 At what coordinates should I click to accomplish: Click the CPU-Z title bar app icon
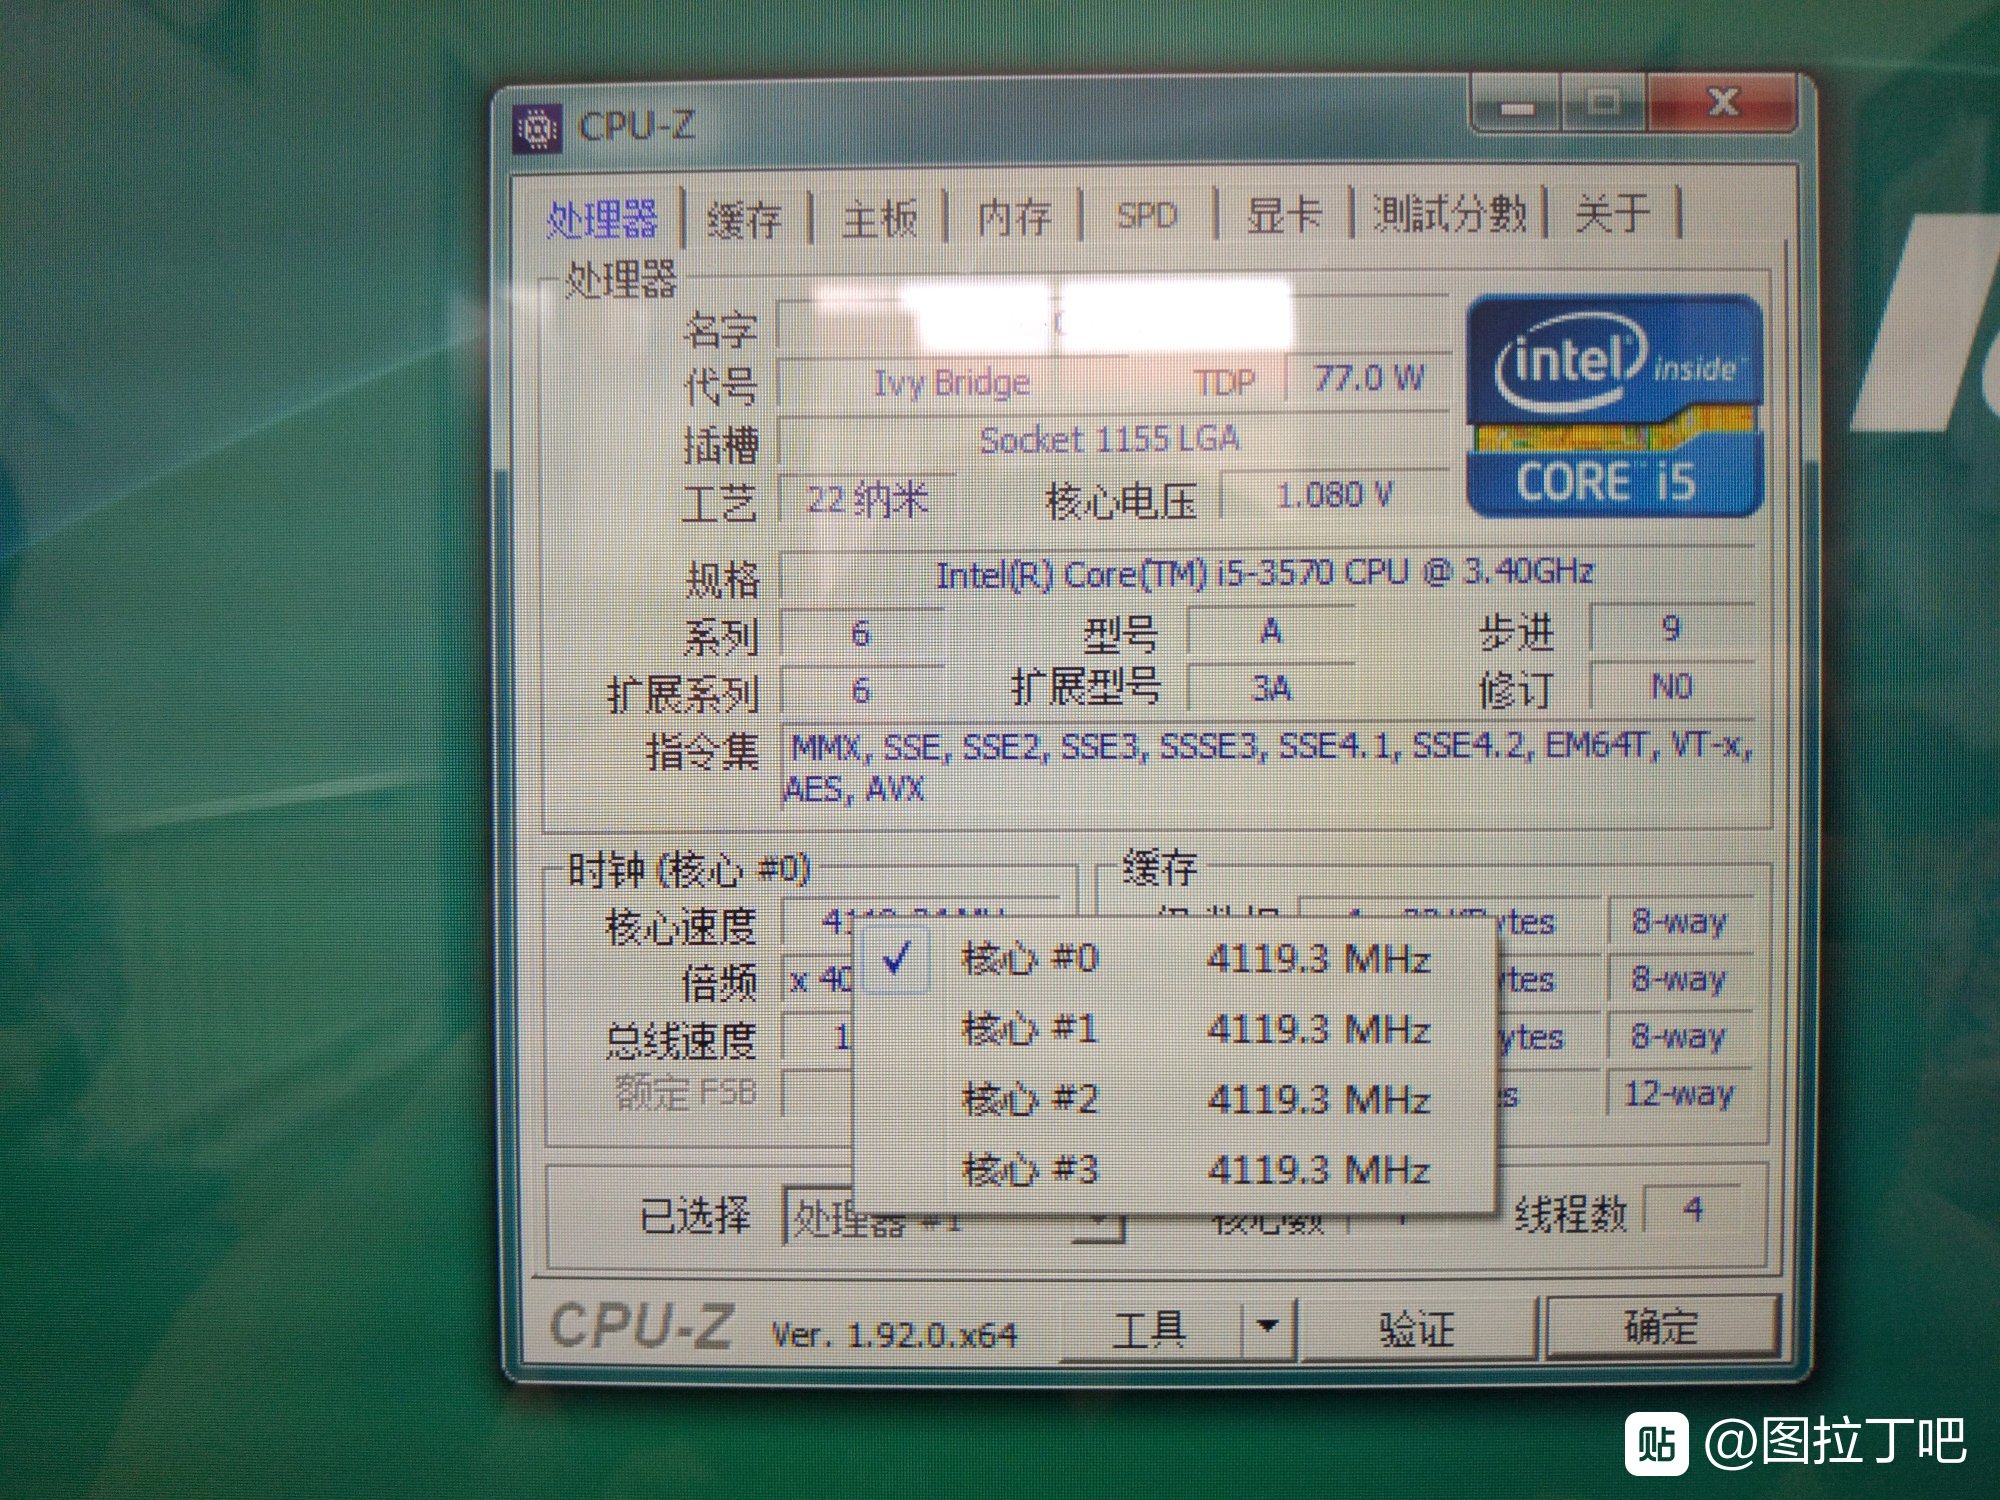538,129
